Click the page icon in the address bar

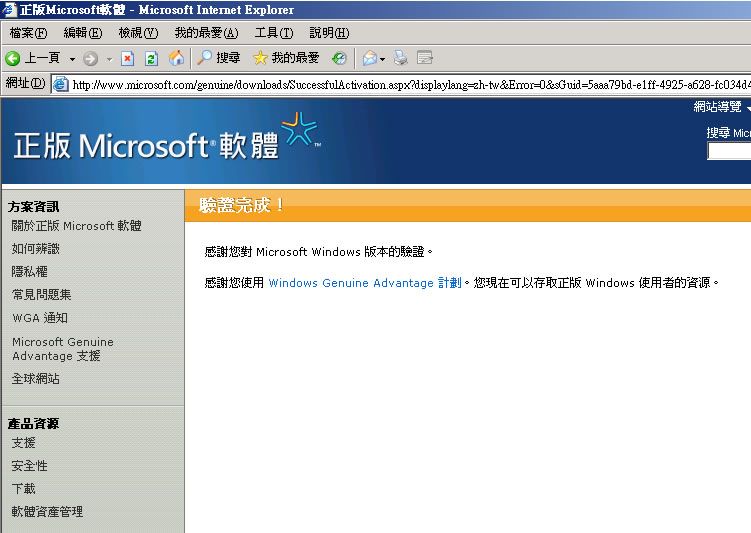click(61, 84)
